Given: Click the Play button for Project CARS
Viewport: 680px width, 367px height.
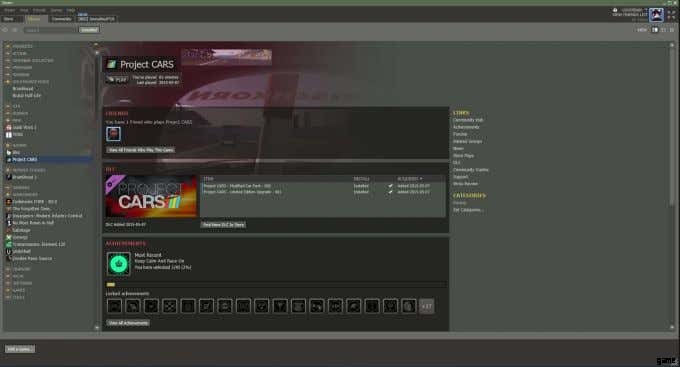Looking at the screenshot, I should (x=117, y=80).
